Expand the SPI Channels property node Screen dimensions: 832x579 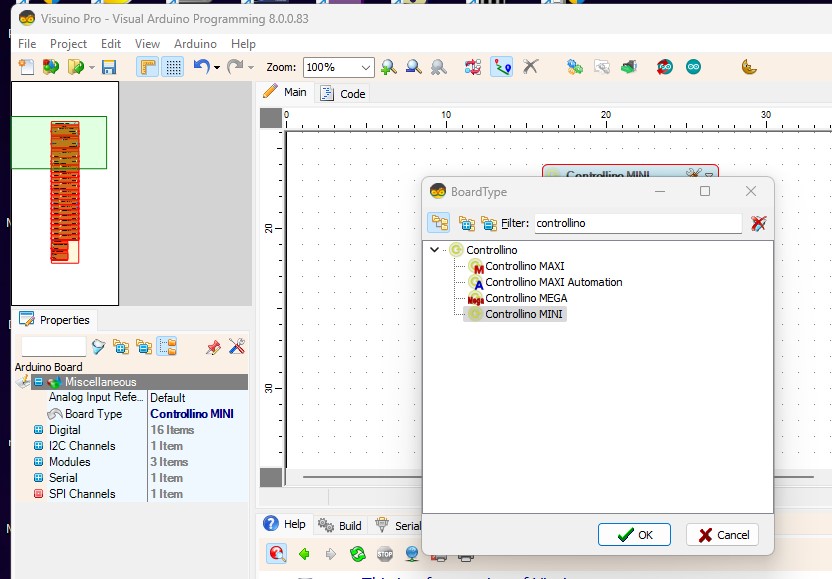(x=38, y=493)
